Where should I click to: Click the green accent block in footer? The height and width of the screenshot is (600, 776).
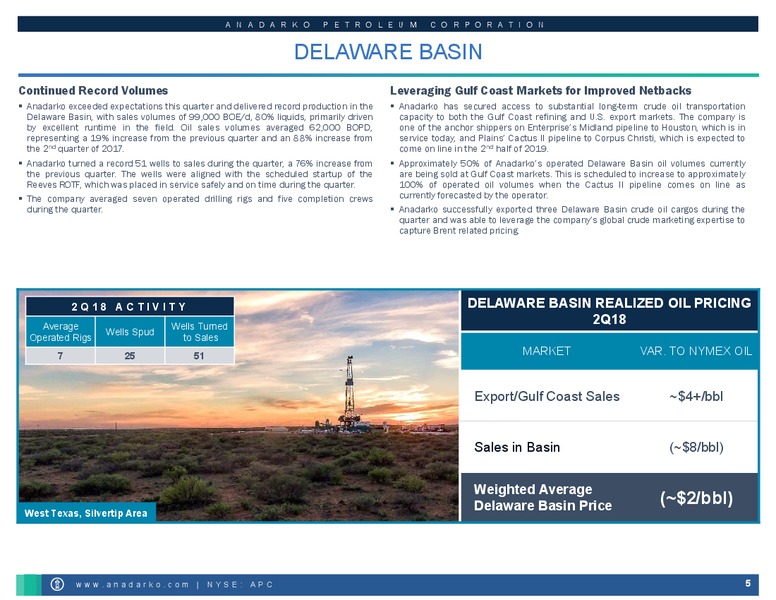tap(29, 585)
